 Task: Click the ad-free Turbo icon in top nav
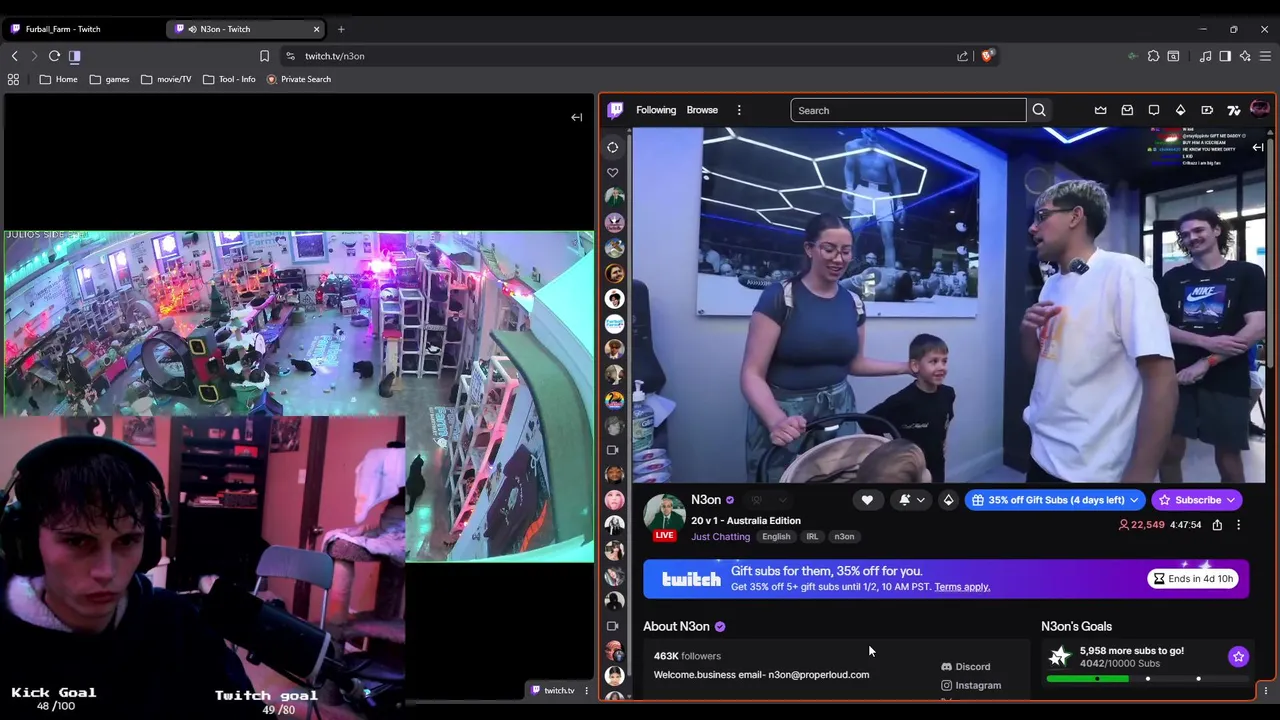pos(1207,110)
